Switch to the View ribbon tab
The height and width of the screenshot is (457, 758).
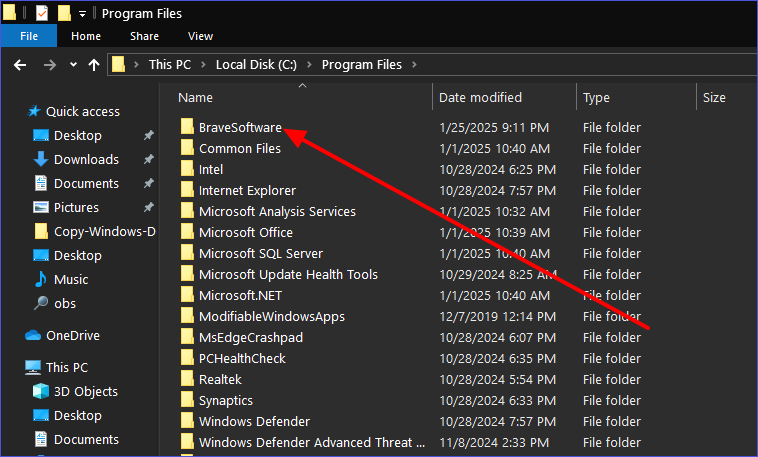click(x=200, y=36)
